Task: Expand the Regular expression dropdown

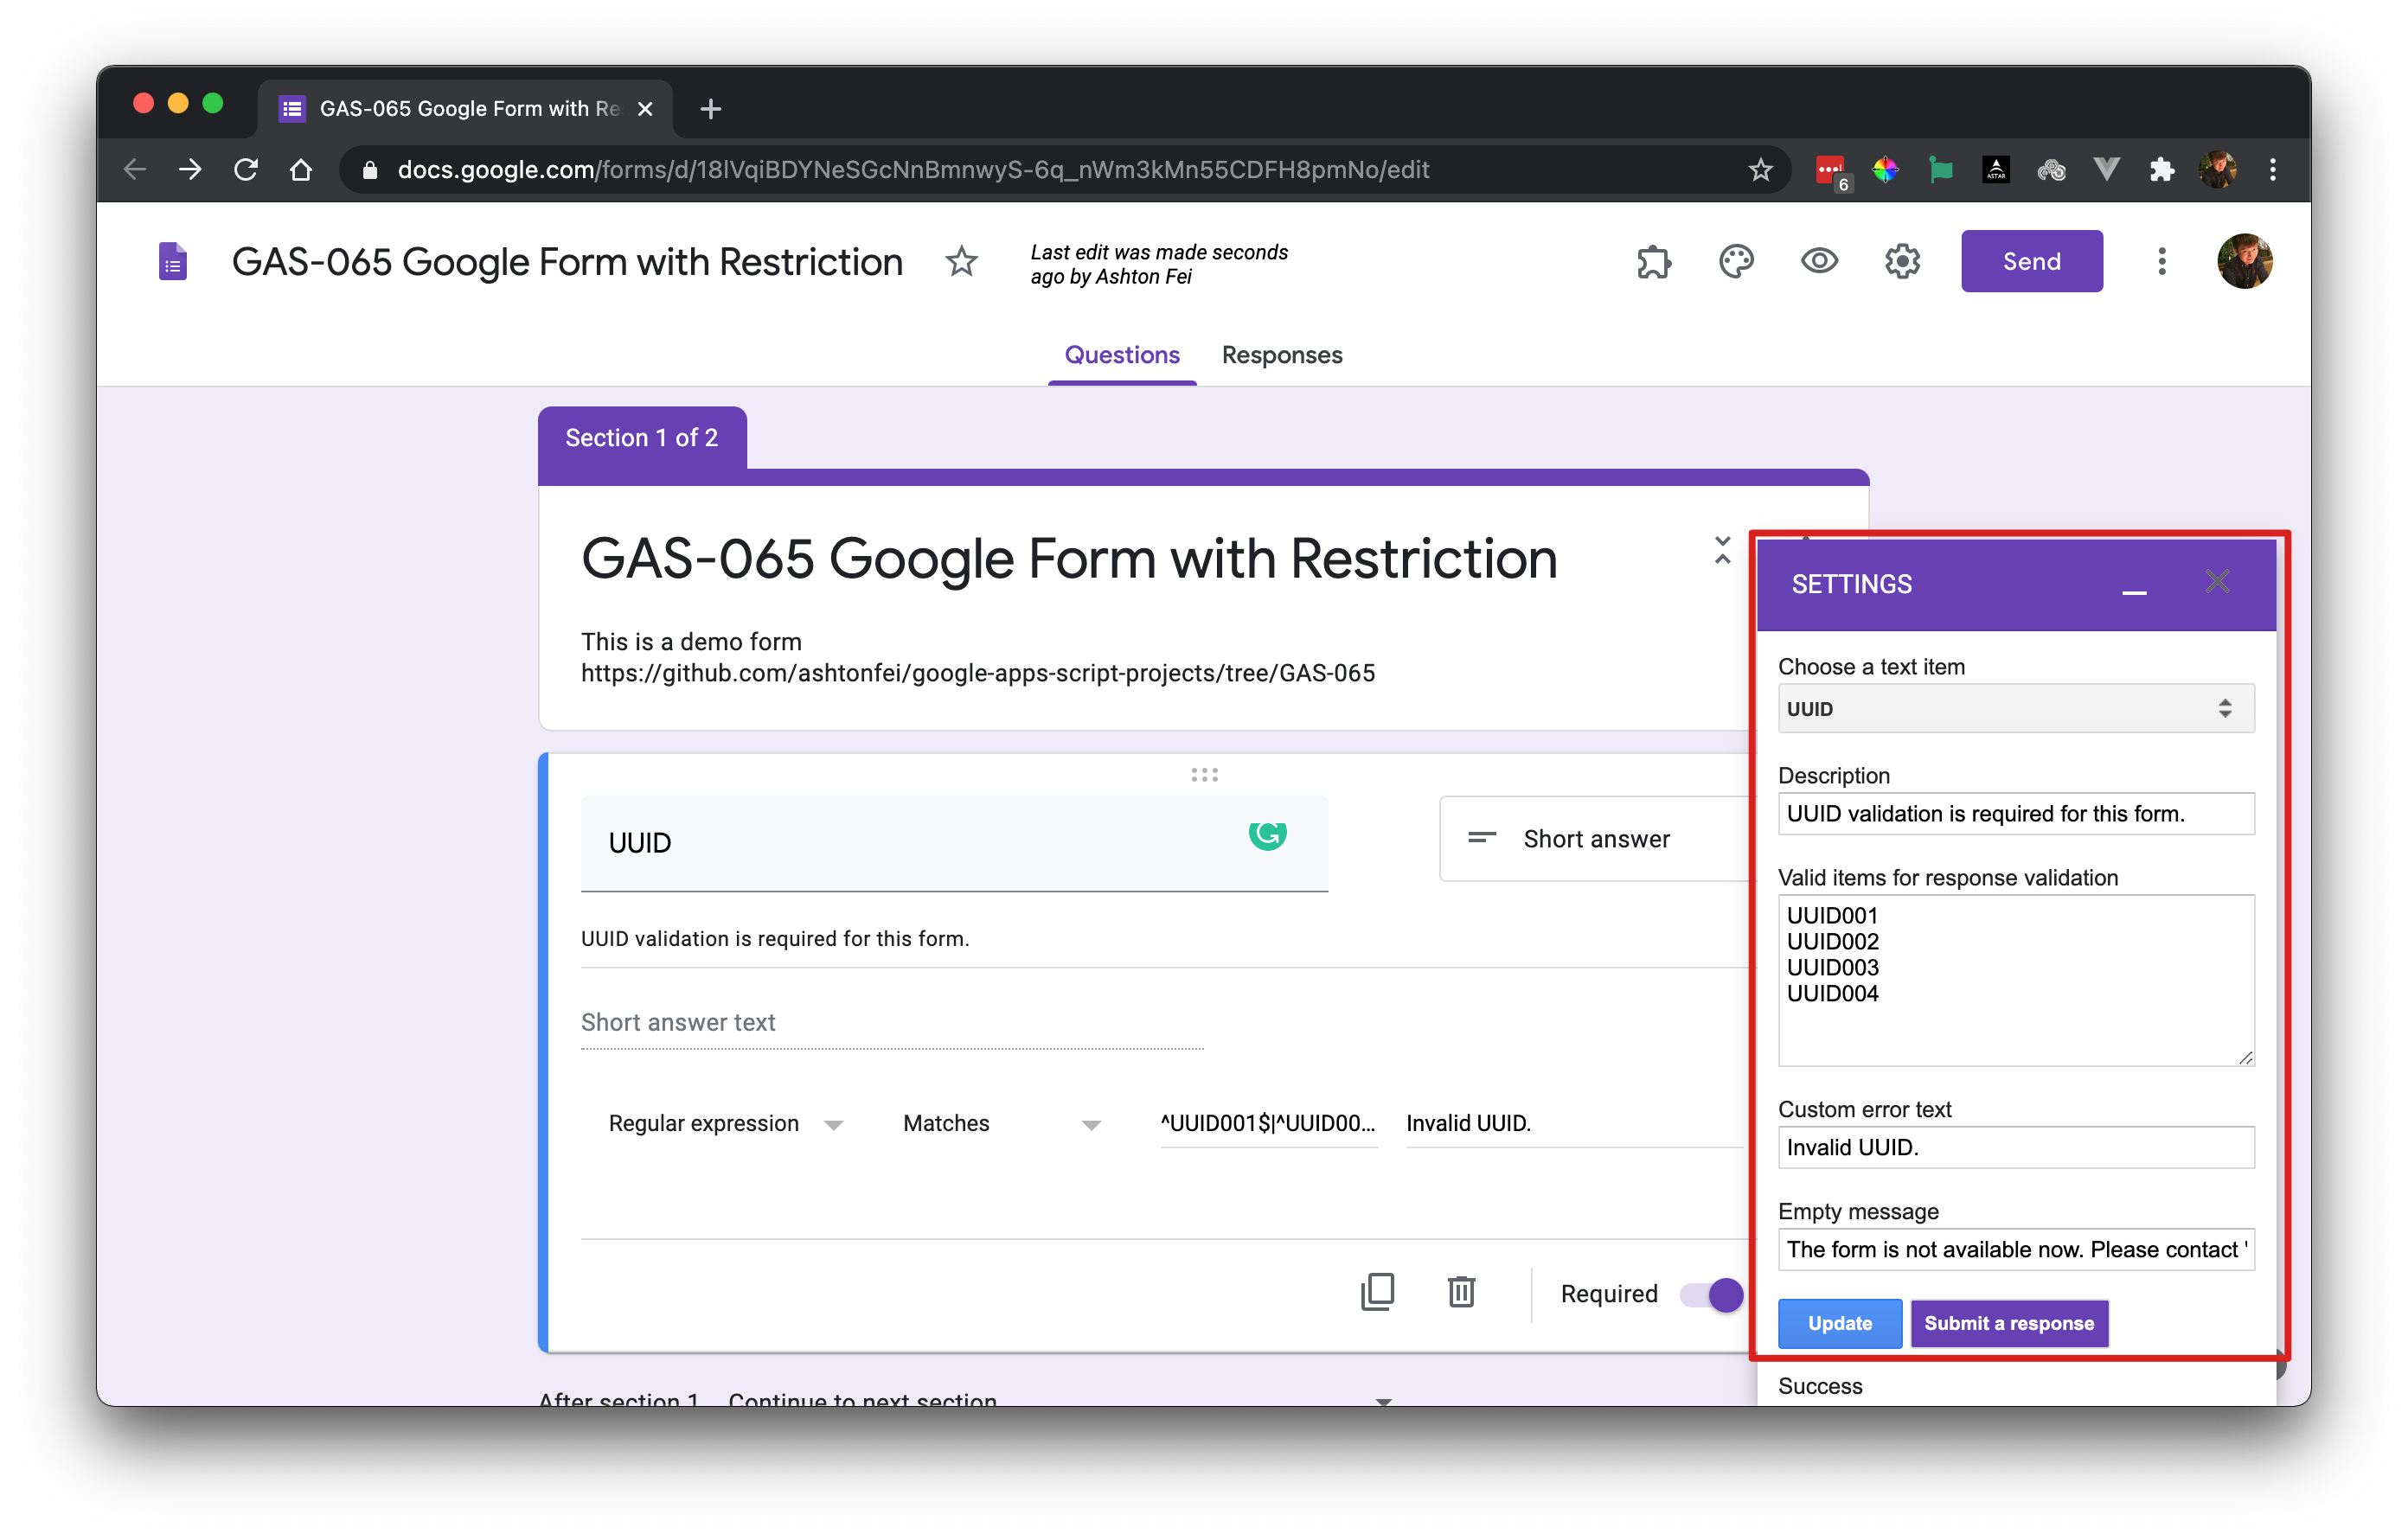Action: [725, 1124]
